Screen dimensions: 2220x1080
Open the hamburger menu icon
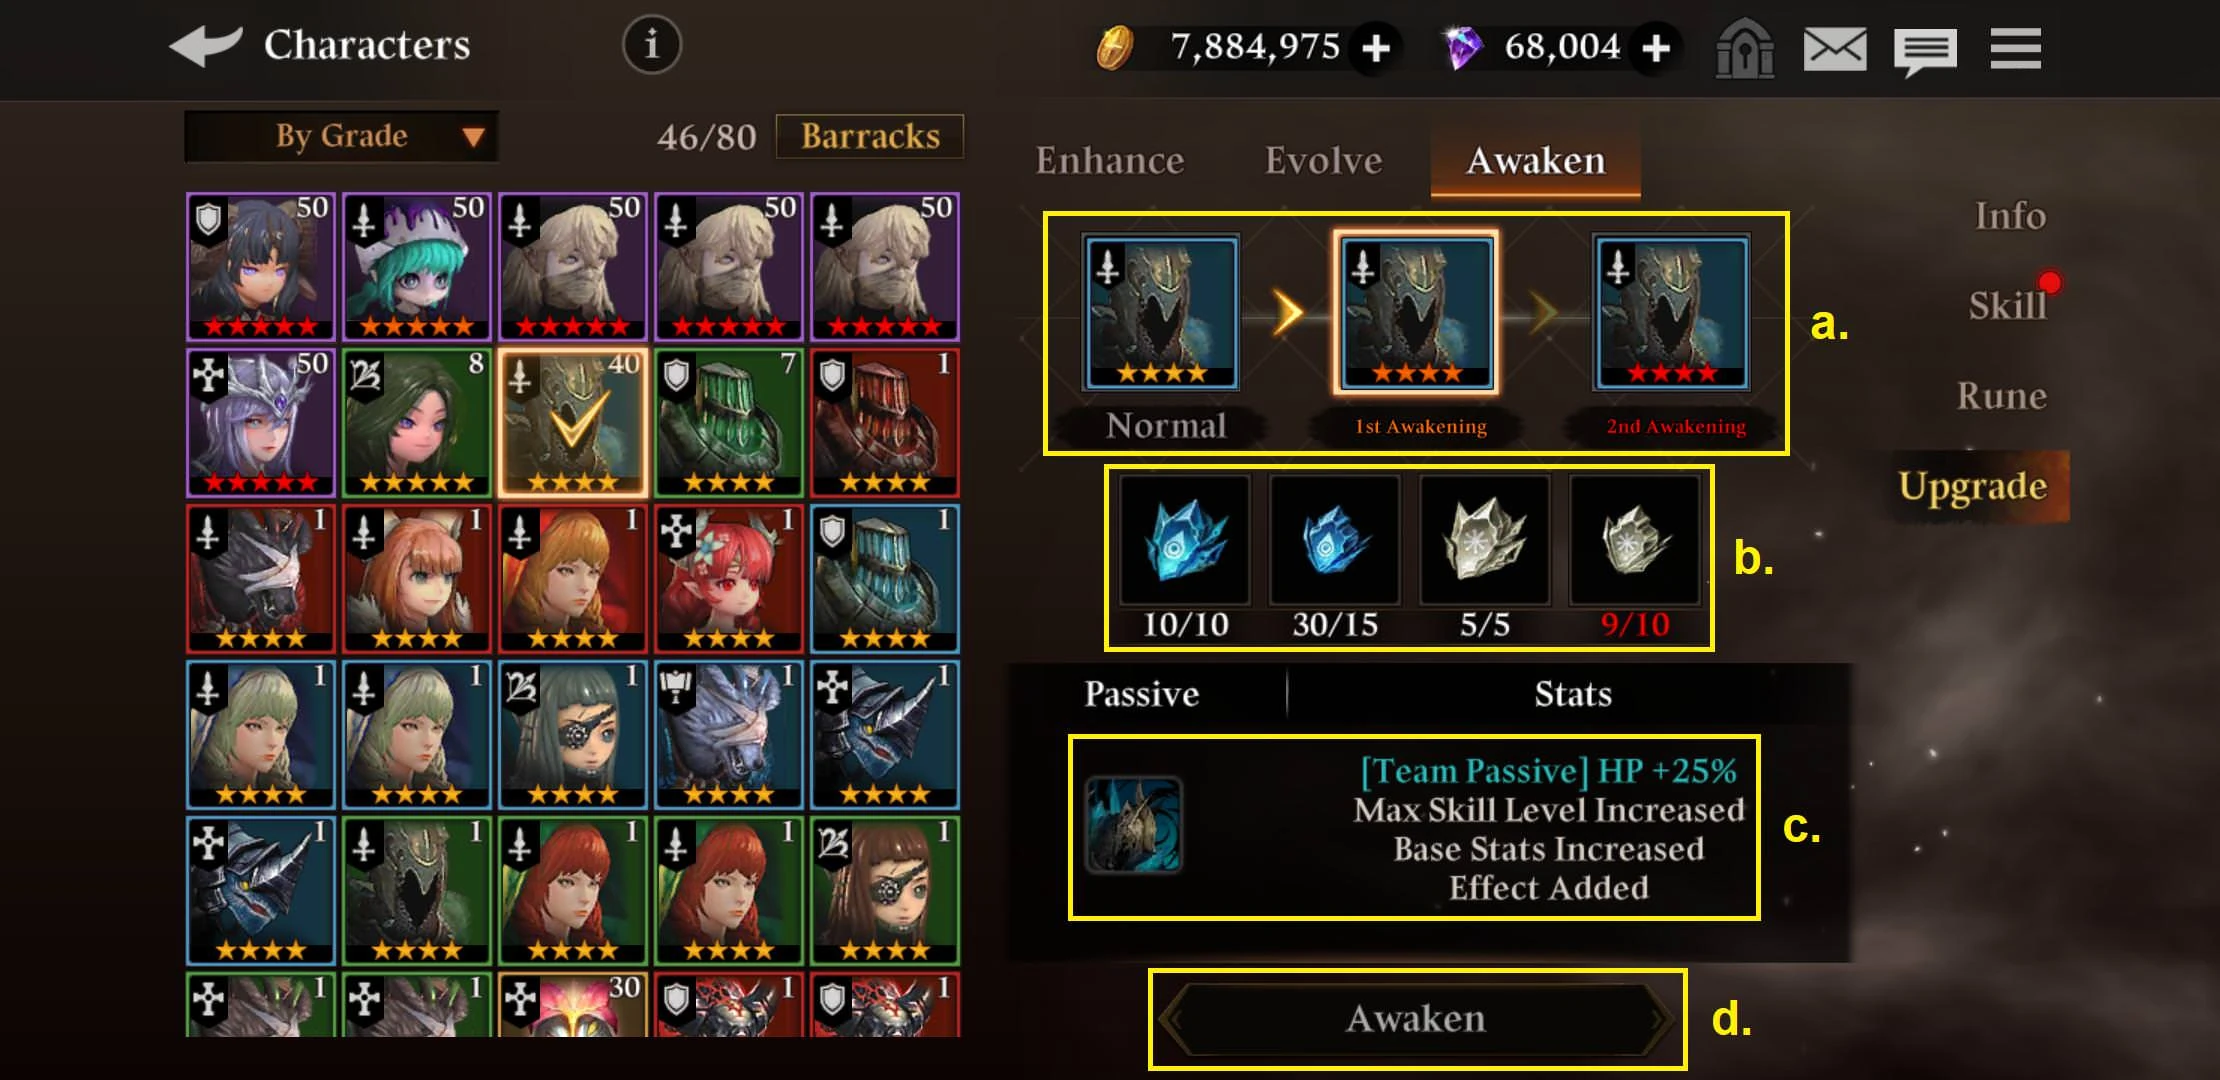pyautogui.click(x=2015, y=48)
